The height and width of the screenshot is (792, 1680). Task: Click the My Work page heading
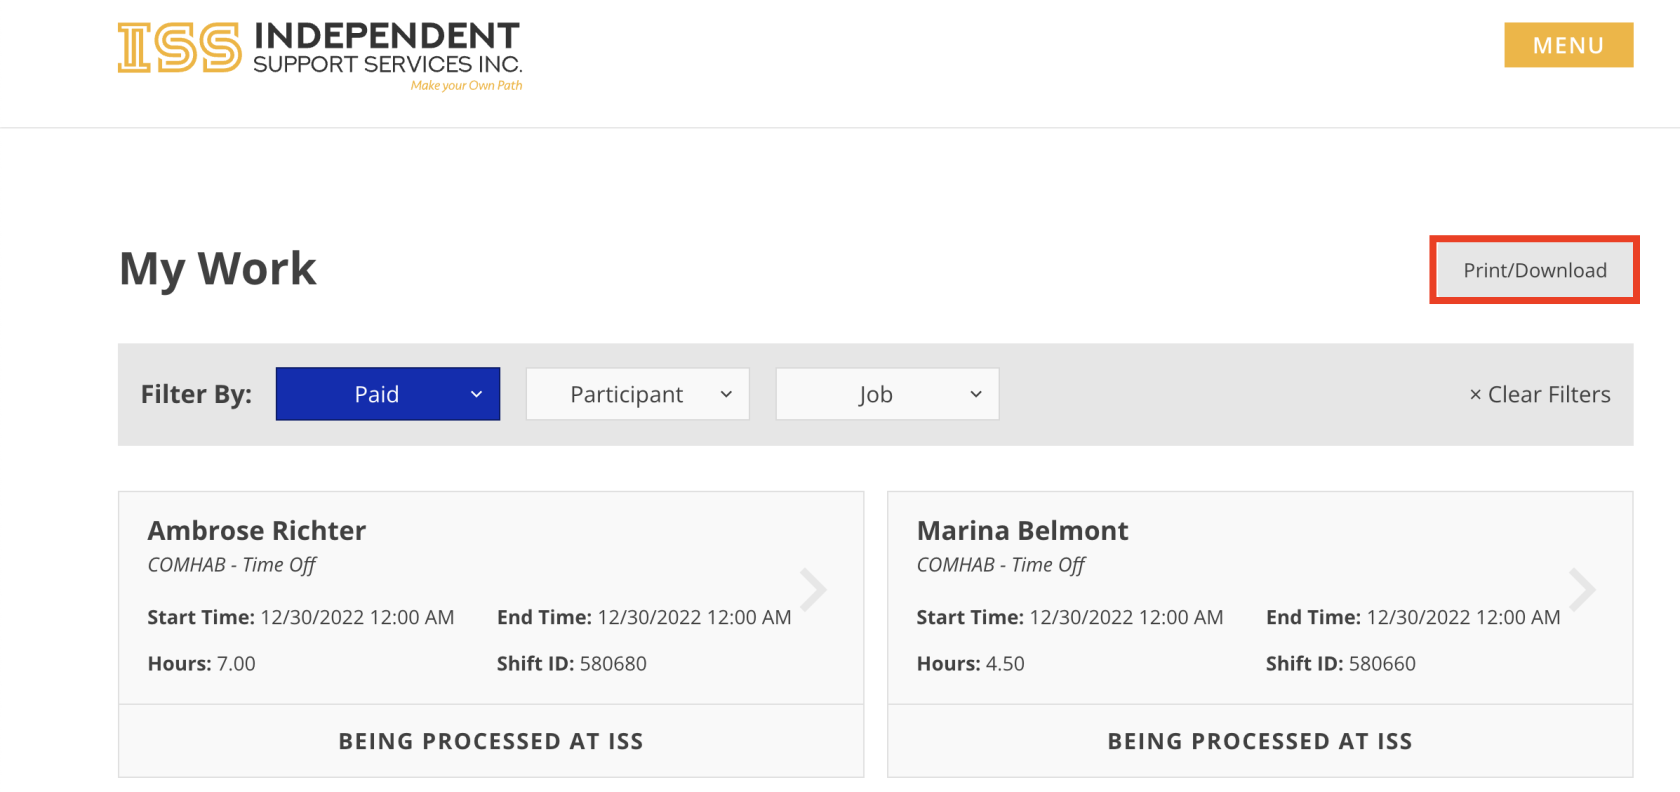tap(218, 269)
